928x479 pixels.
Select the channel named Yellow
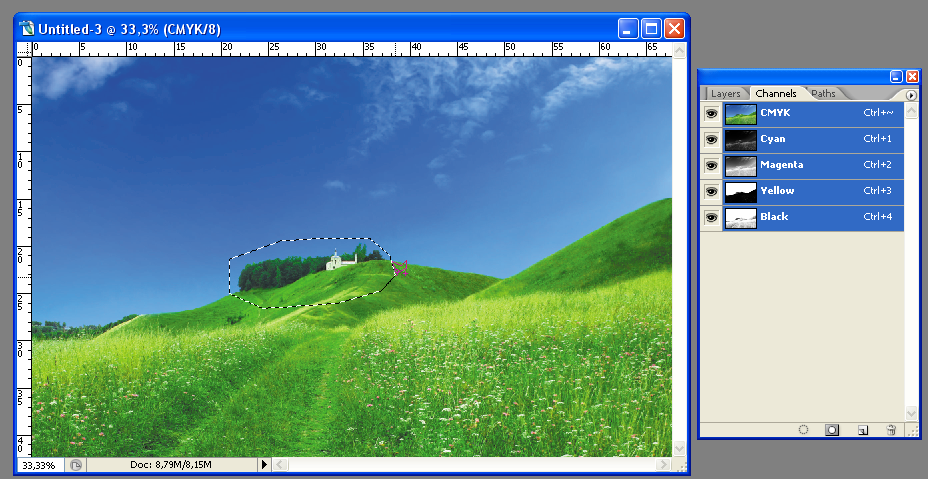click(777, 191)
